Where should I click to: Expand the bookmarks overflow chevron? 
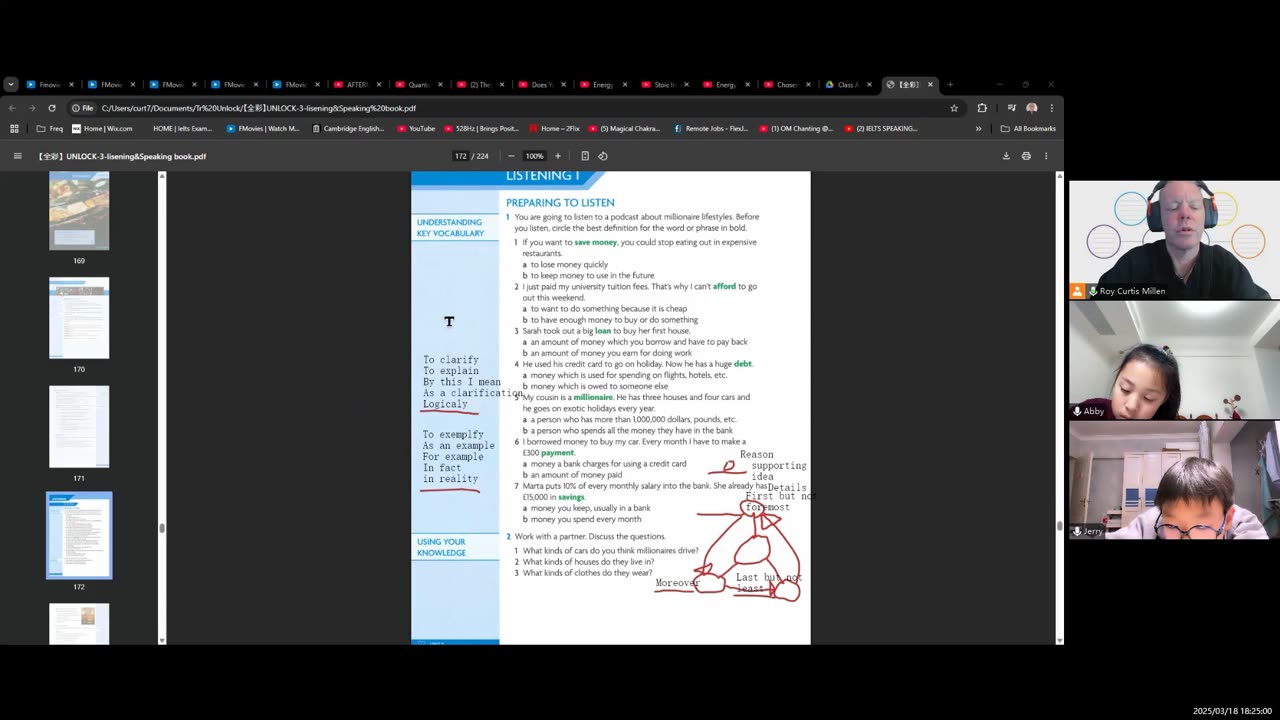[x=978, y=128]
